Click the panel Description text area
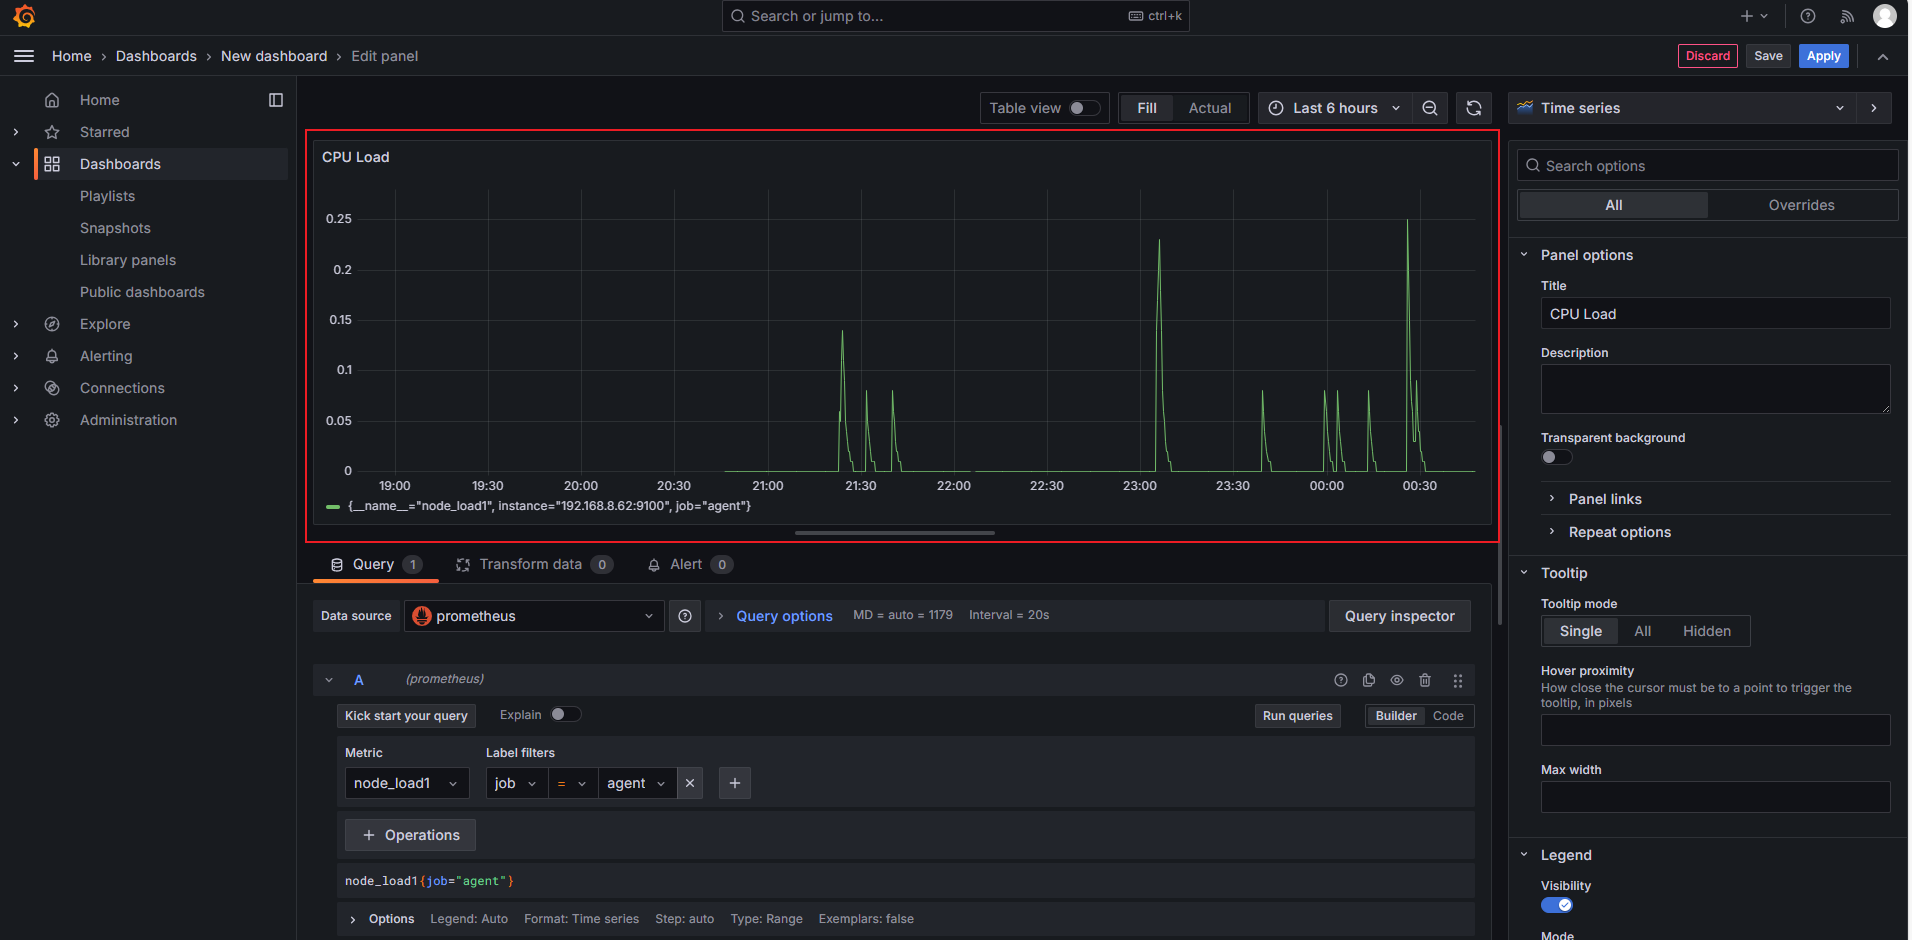The width and height of the screenshot is (1912, 940). point(1715,389)
